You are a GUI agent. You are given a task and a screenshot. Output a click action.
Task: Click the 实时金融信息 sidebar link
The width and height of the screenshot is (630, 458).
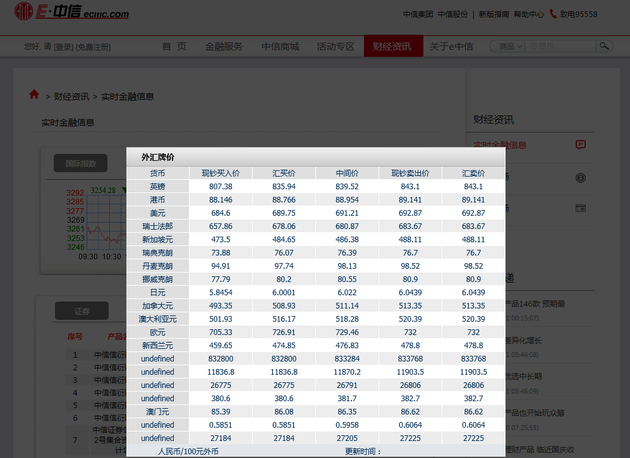pos(500,145)
